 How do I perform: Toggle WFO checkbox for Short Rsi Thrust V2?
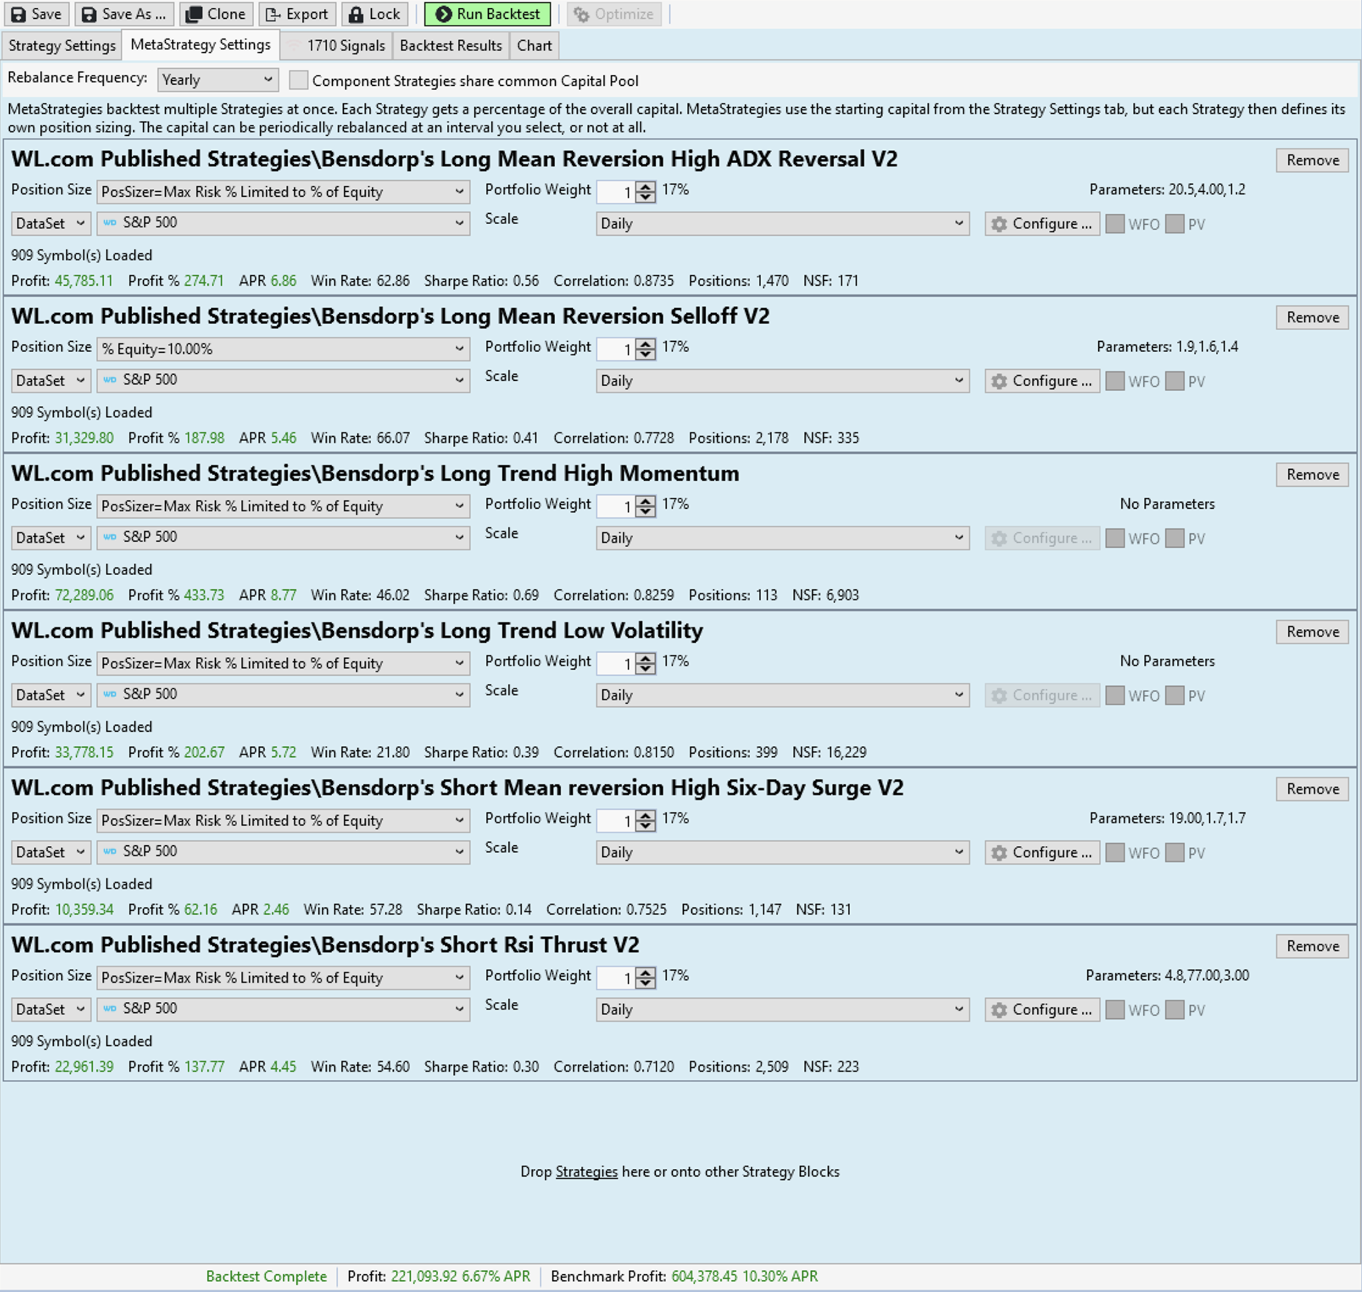click(x=1115, y=1009)
